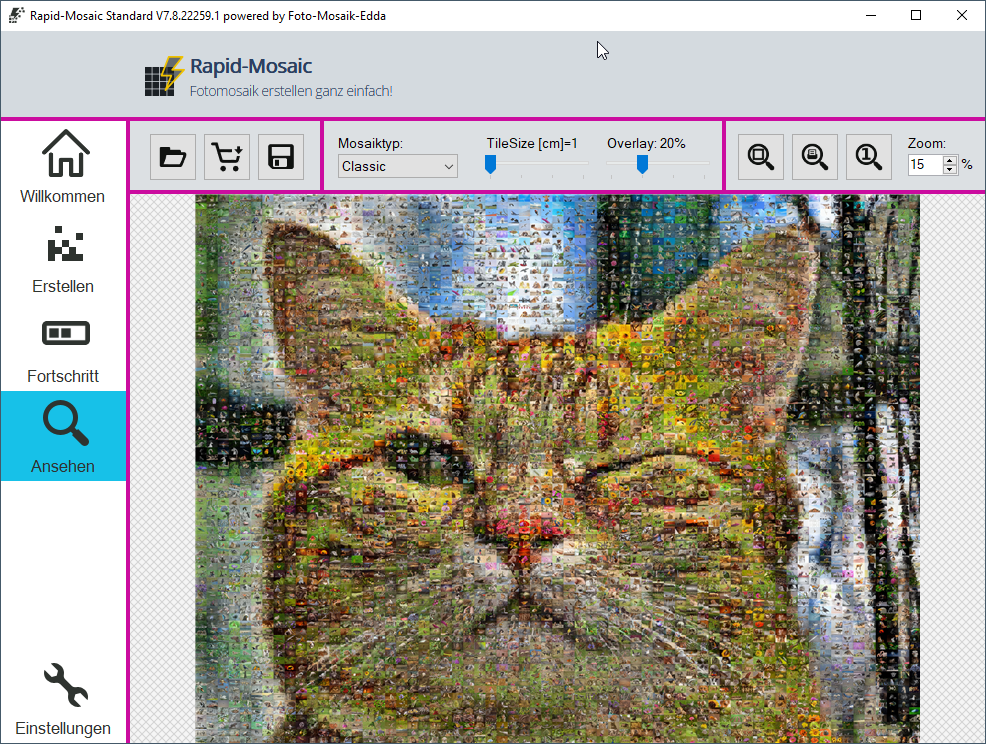Maximize the Rapid-Mosaic window
Viewport: 986px width, 744px height.
pyautogui.click(x=916, y=15)
